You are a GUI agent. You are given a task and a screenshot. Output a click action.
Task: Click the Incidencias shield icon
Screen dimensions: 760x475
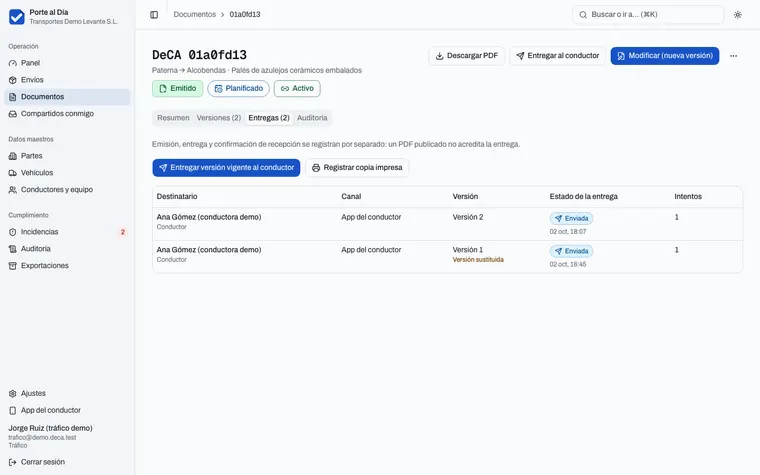(x=13, y=232)
